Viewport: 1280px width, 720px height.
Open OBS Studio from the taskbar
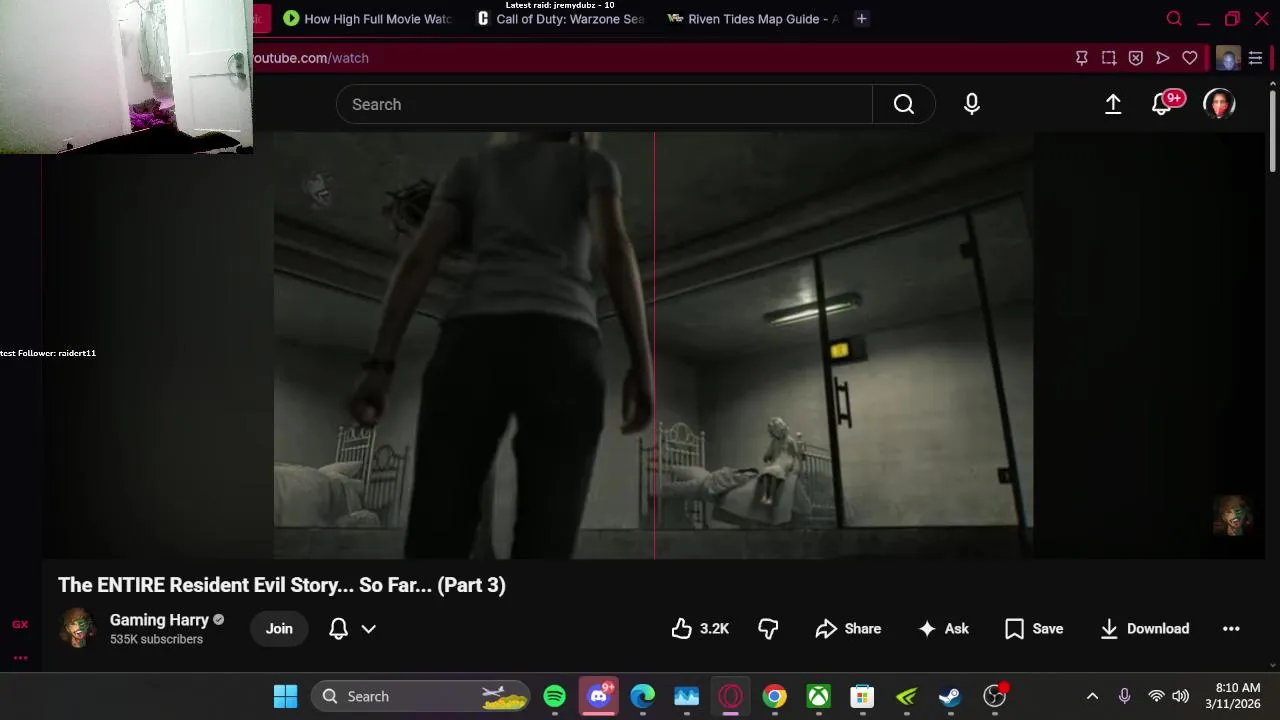994,696
